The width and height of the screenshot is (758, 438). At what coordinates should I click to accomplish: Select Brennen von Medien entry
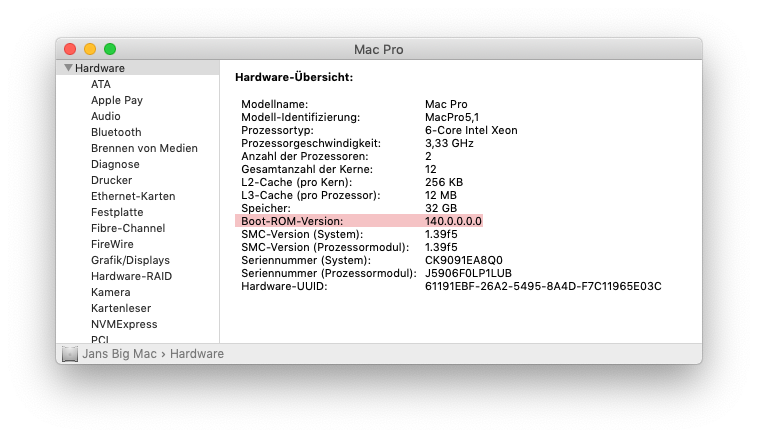coord(144,148)
